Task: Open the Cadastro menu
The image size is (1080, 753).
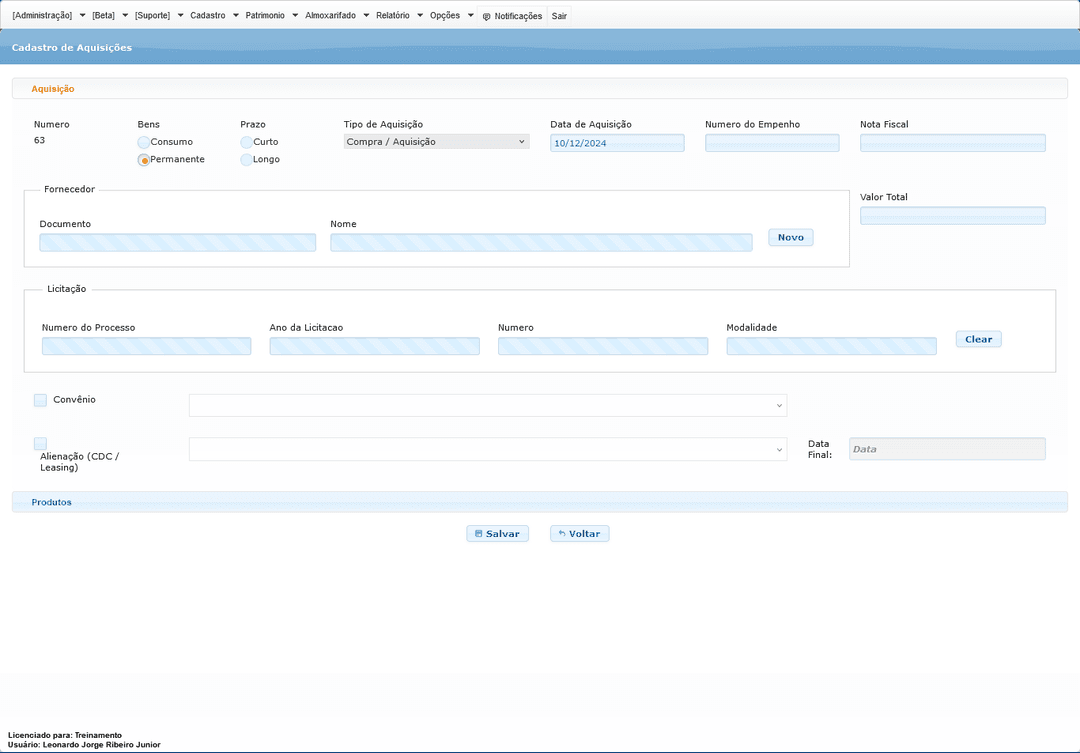Action: click(207, 15)
